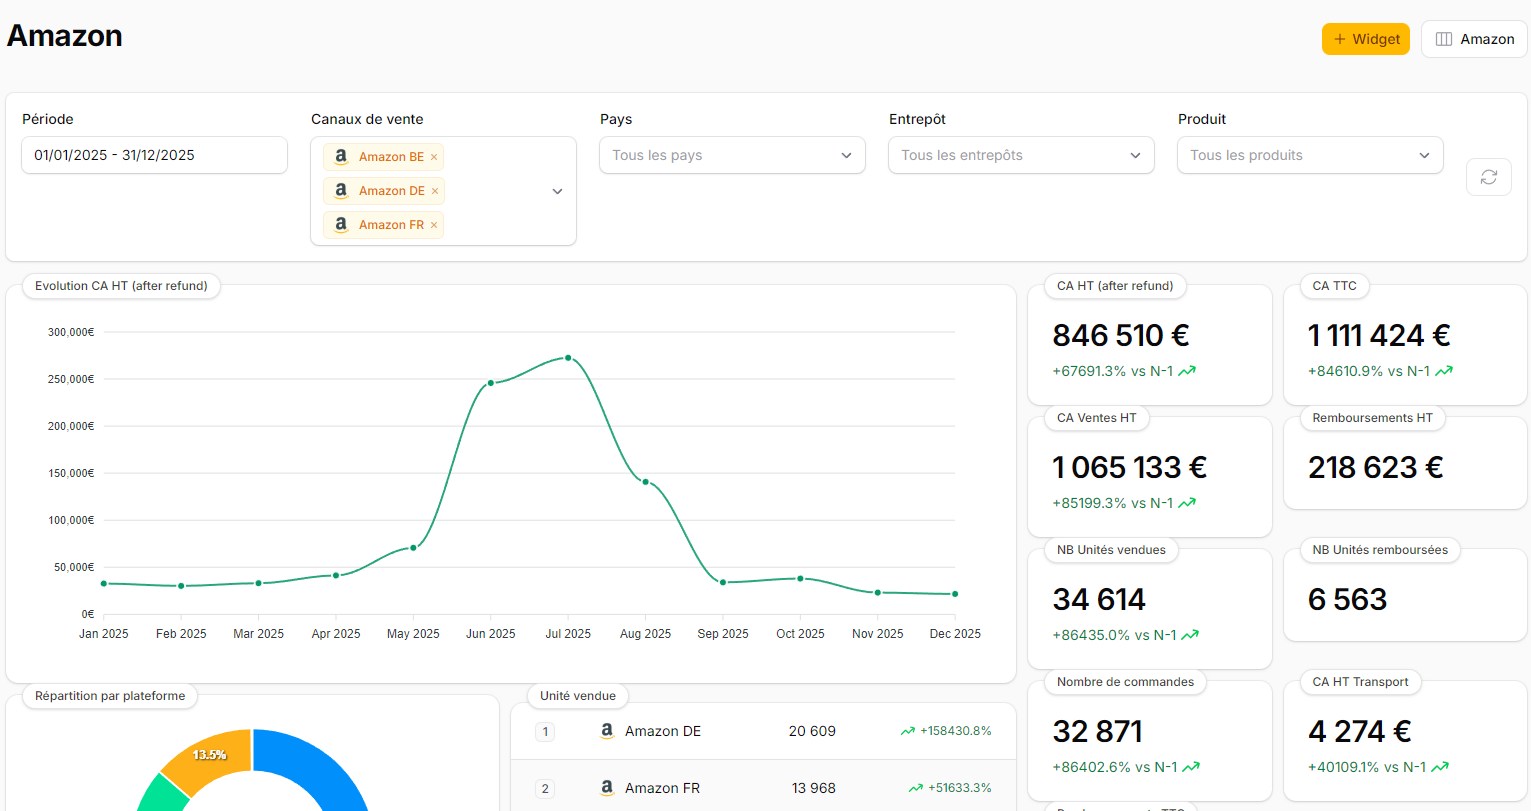Open the 'Tous les pays' dropdown
1531x811 pixels.
(x=732, y=155)
